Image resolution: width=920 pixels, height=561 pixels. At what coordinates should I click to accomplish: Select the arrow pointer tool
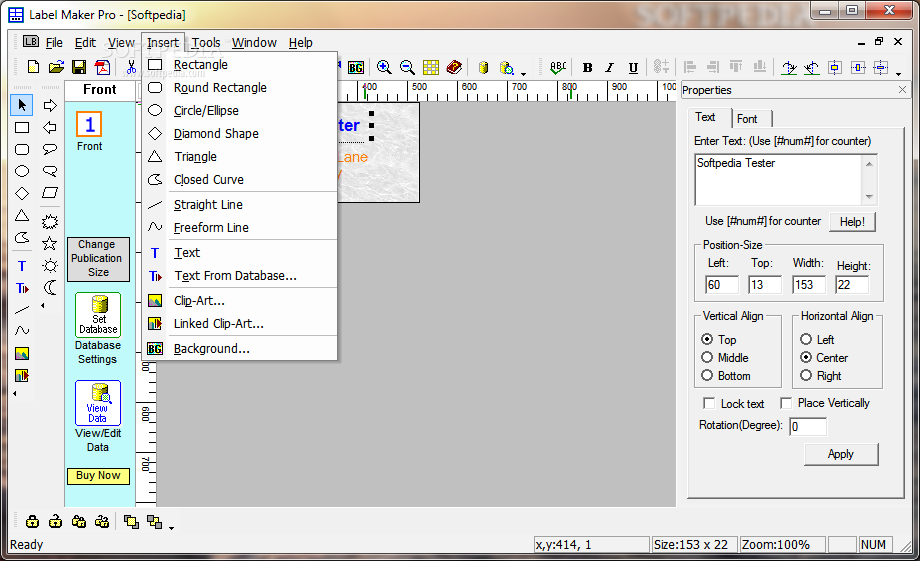click(x=22, y=105)
